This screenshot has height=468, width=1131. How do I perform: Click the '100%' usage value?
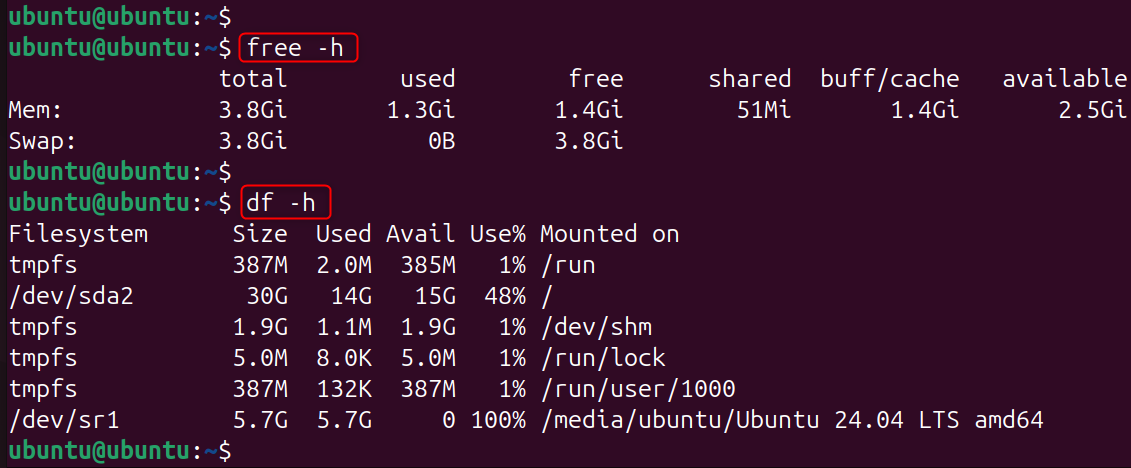pos(498,420)
